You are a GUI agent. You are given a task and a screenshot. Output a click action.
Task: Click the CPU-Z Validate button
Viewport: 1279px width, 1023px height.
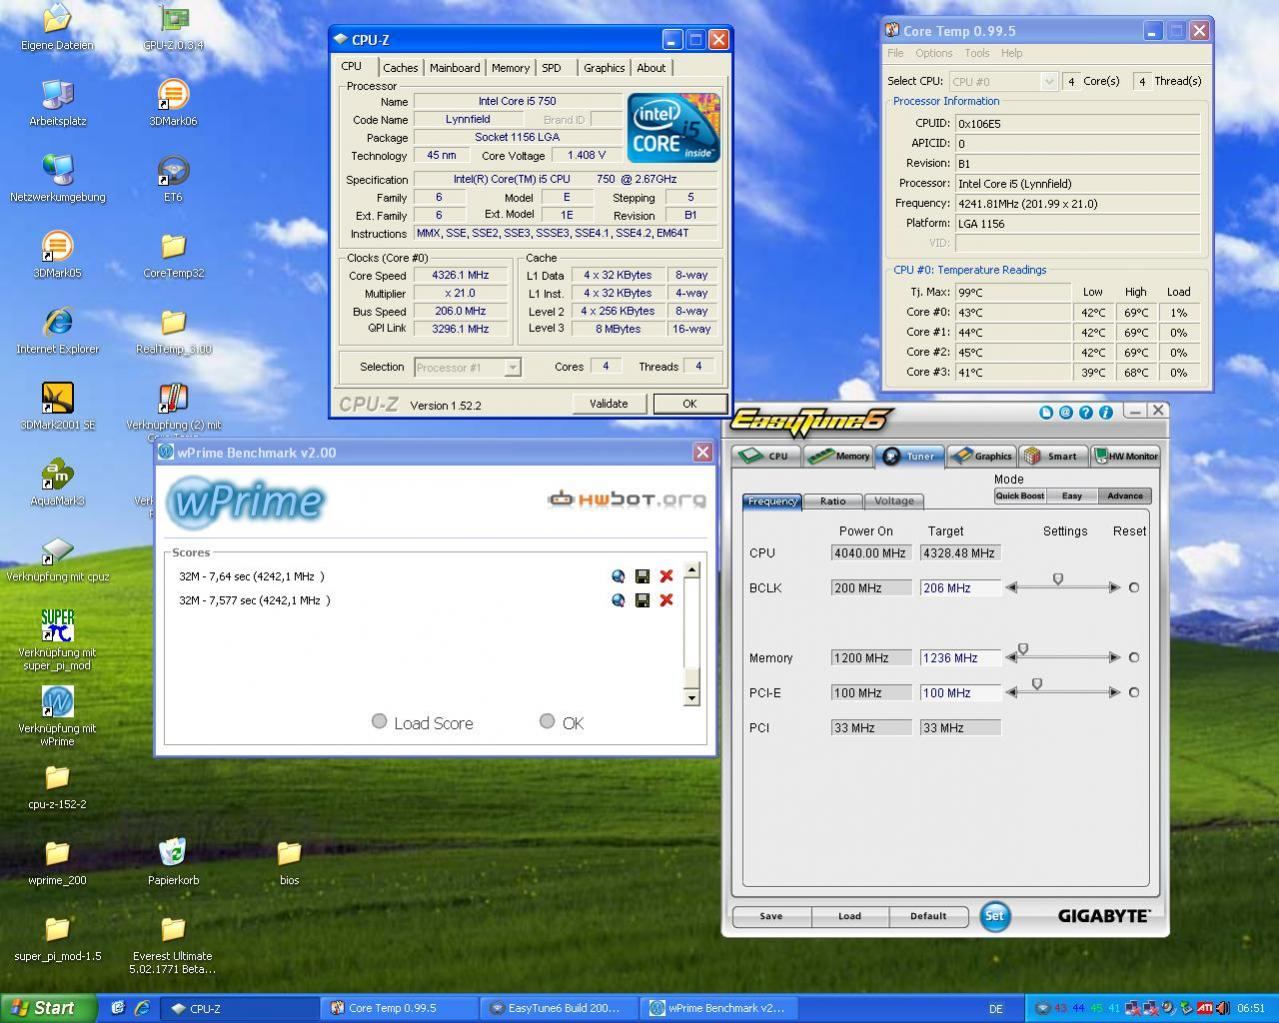(609, 404)
